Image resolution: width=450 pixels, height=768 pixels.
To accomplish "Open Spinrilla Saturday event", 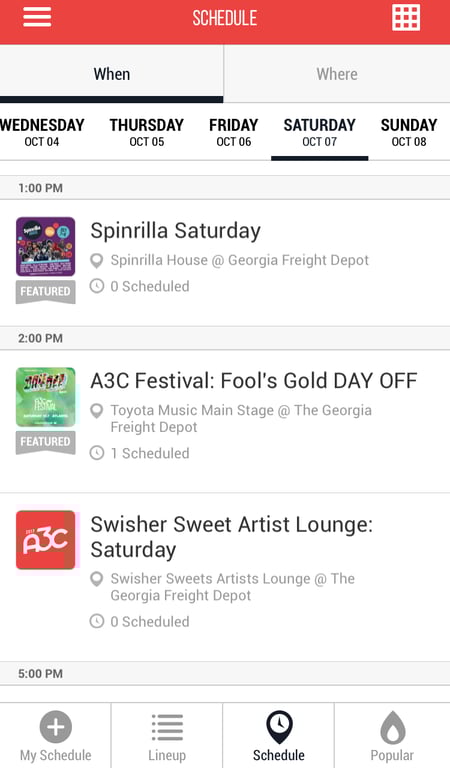I will click(225, 263).
